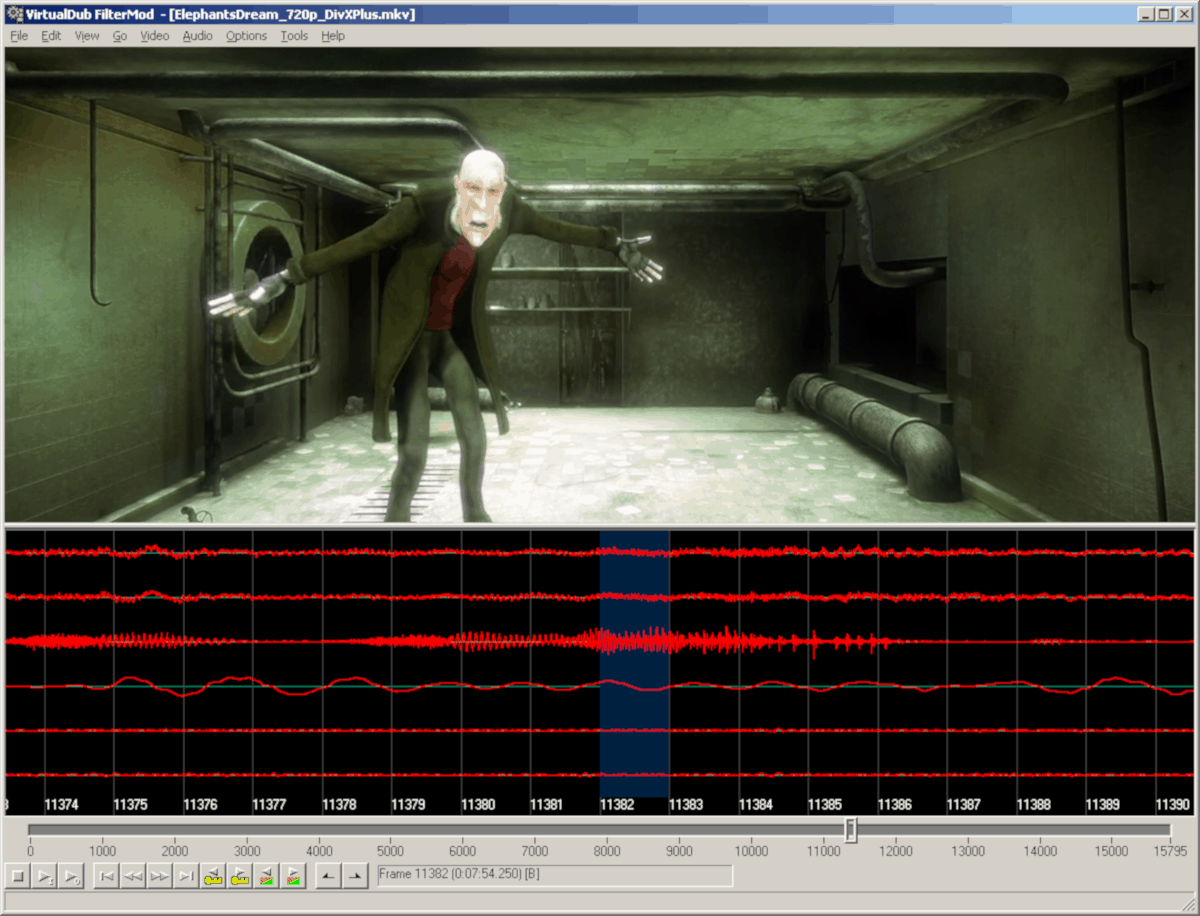Click frame label 11388 in the audio display
This screenshot has width=1200, height=916.
pos(1035,804)
